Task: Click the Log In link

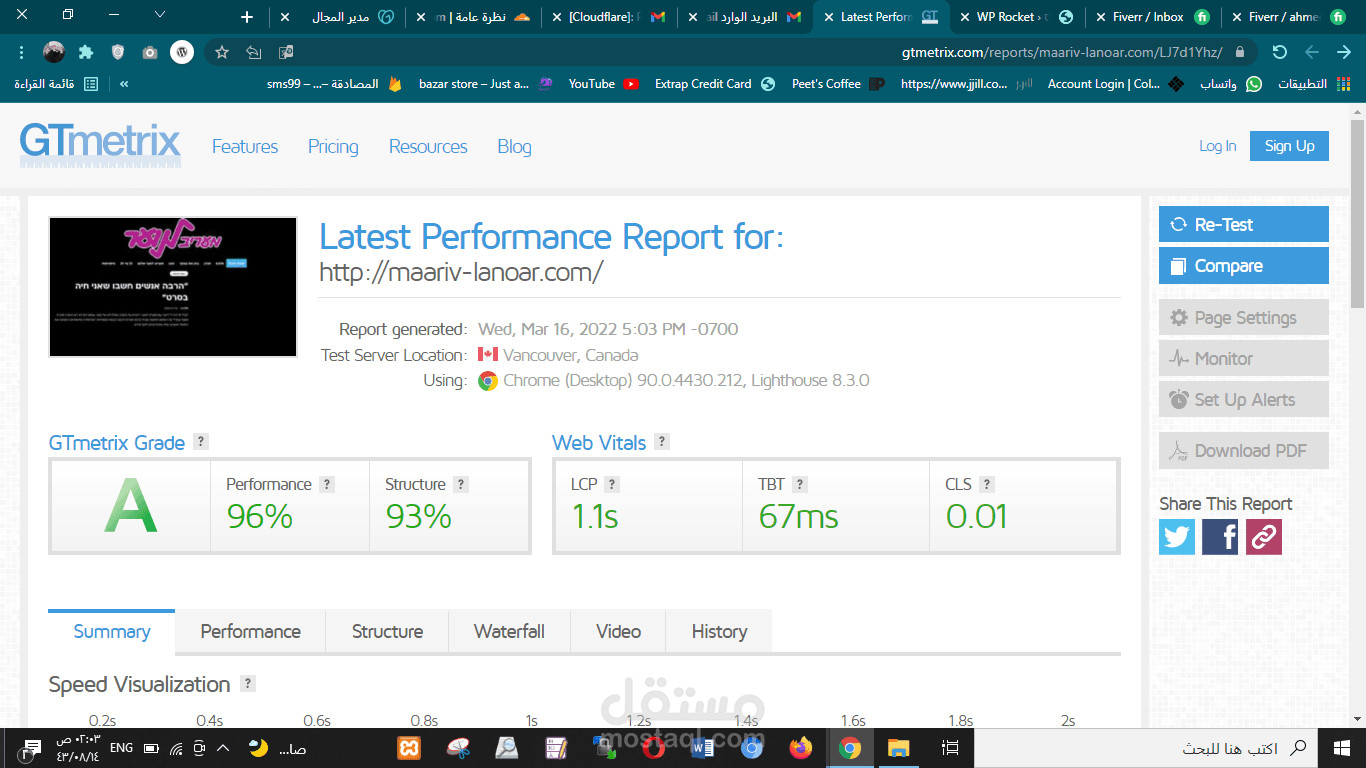Action: pos(1217,146)
